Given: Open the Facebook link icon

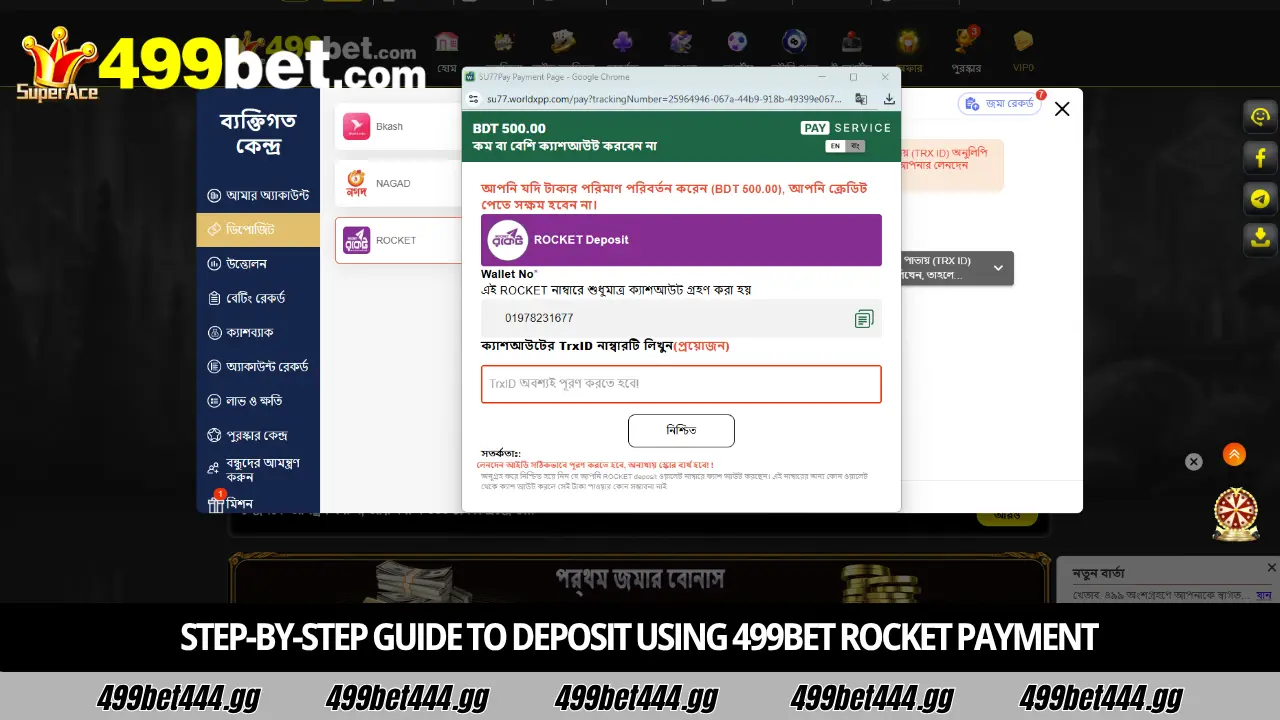Looking at the screenshot, I should pyautogui.click(x=1260, y=157).
